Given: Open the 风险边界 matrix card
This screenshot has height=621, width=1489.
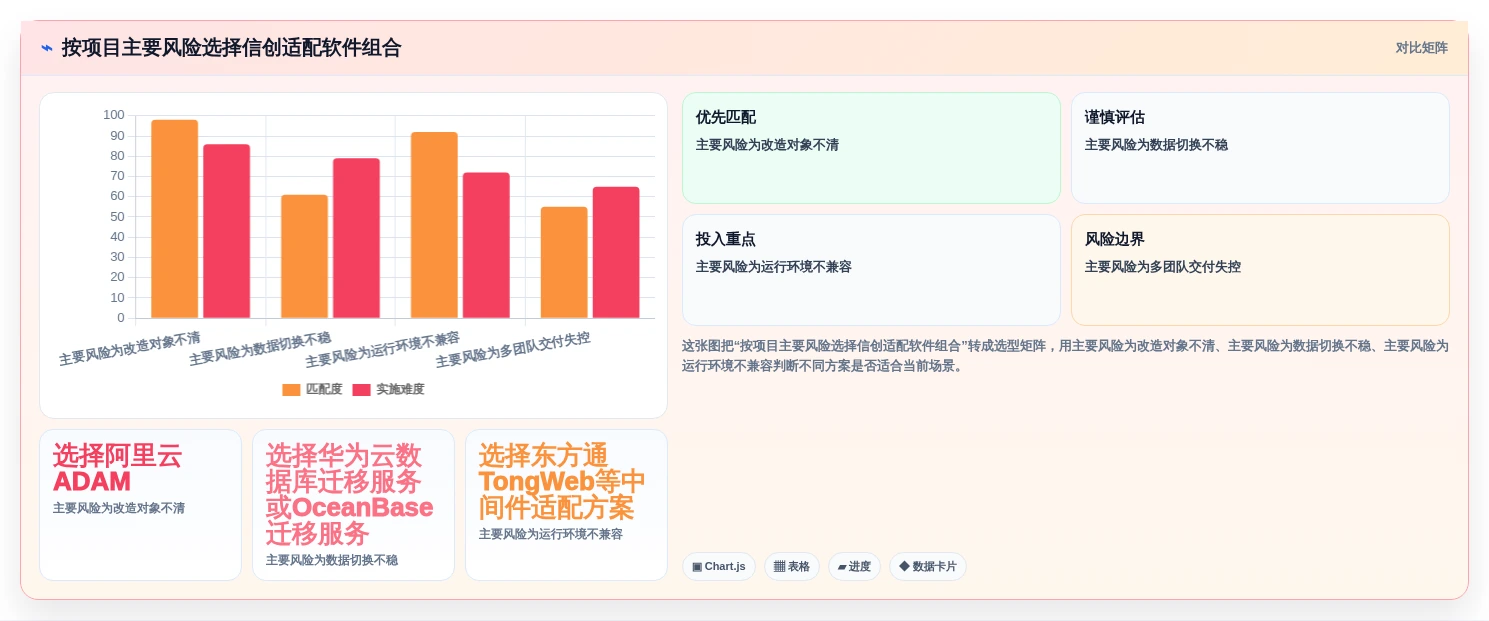Looking at the screenshot, I should 1260,270.
